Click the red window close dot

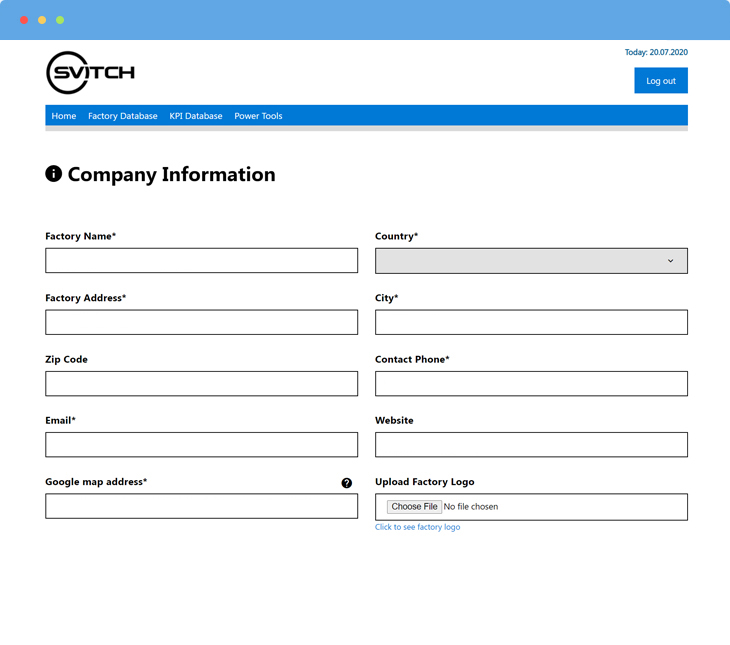click(24, 20)
